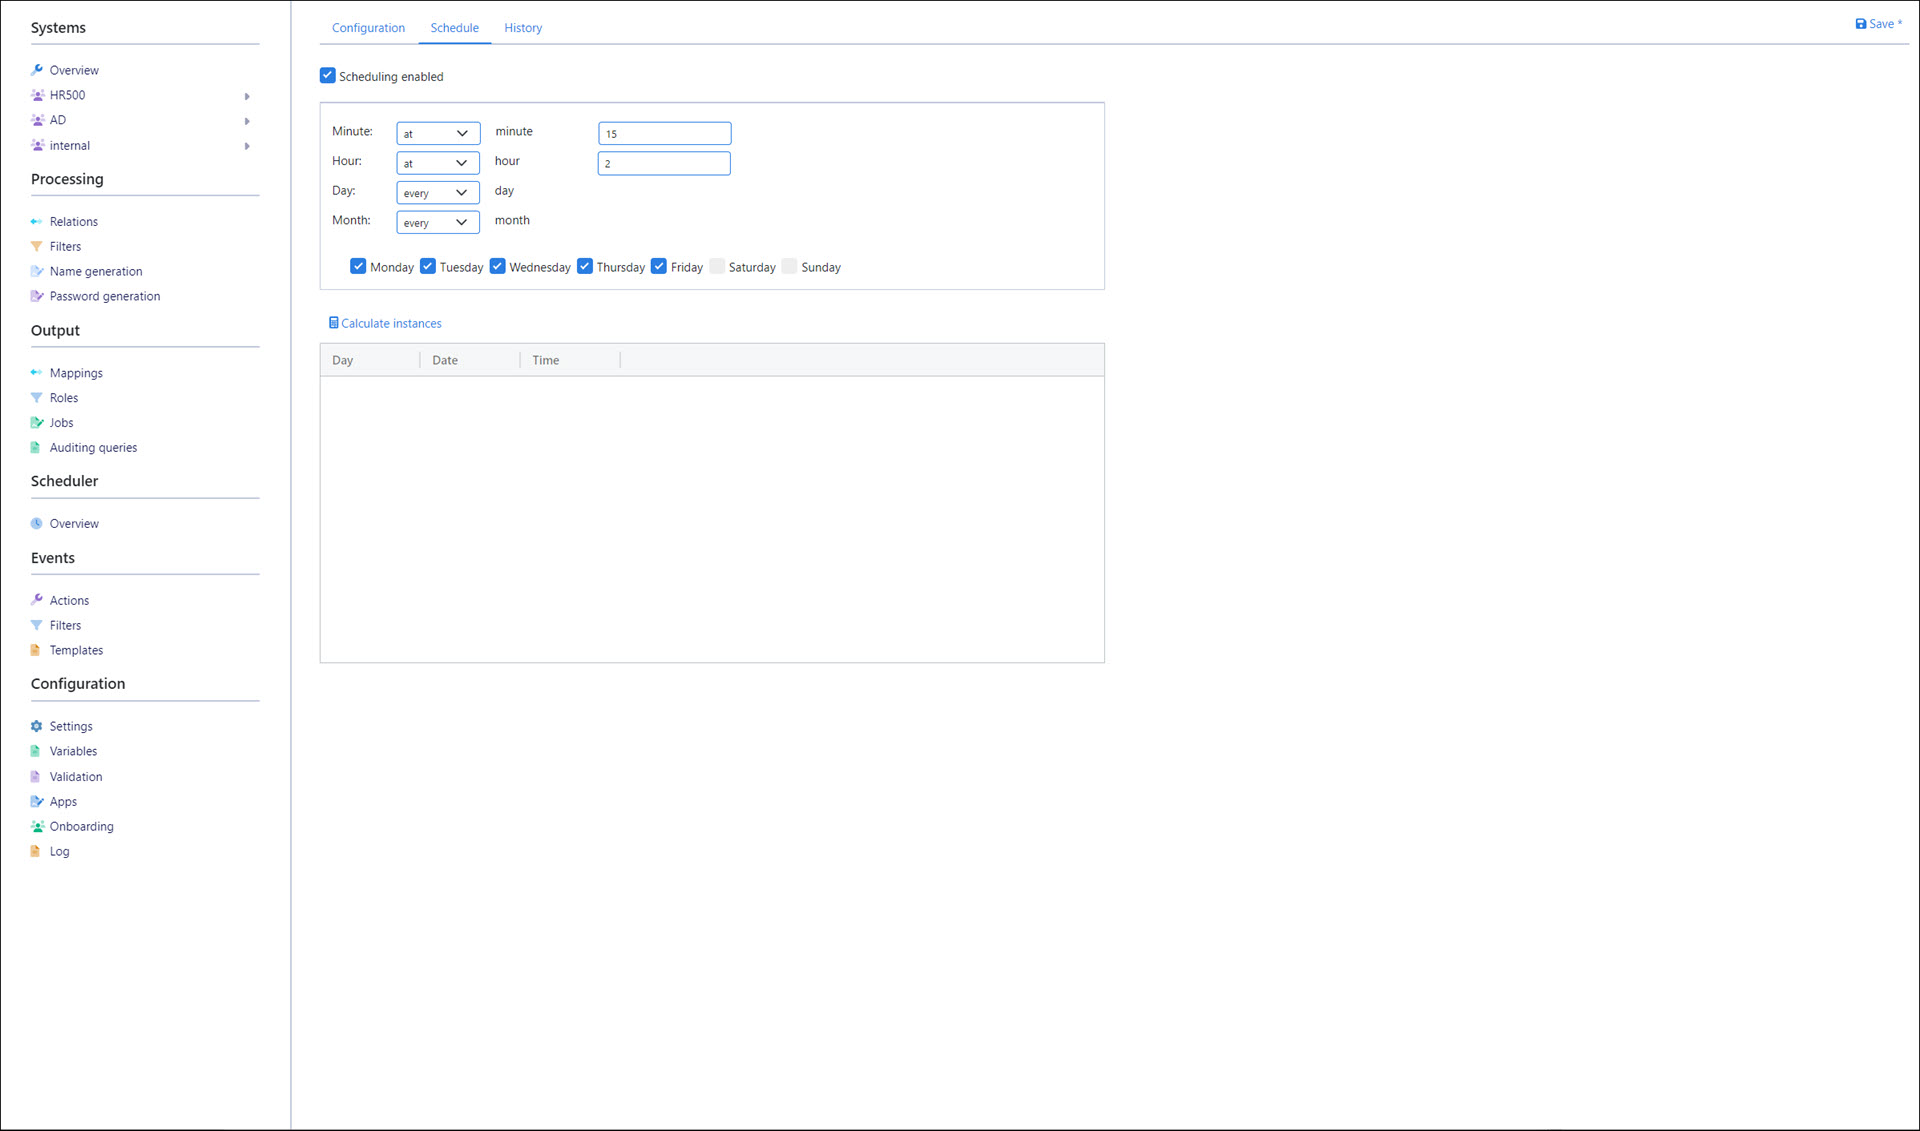The width and height of the screenshot is (1920, 1131).
Task: Enable the Saturday checkbox
Action: tap(717, 266)
